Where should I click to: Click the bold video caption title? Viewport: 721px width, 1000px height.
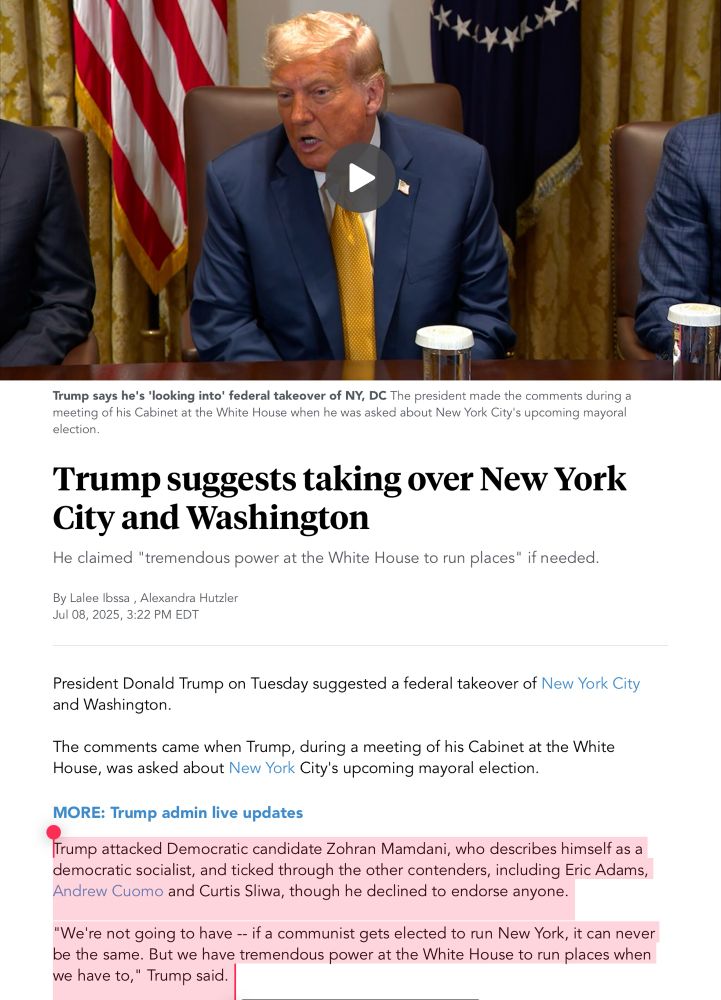click(219, 395)
